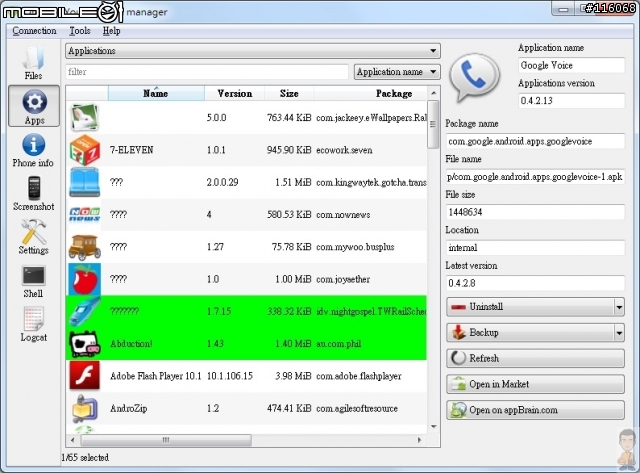Click the Applications version field 0.4.2.13
This screenshot has width=640, height=473.
[571, 100]
